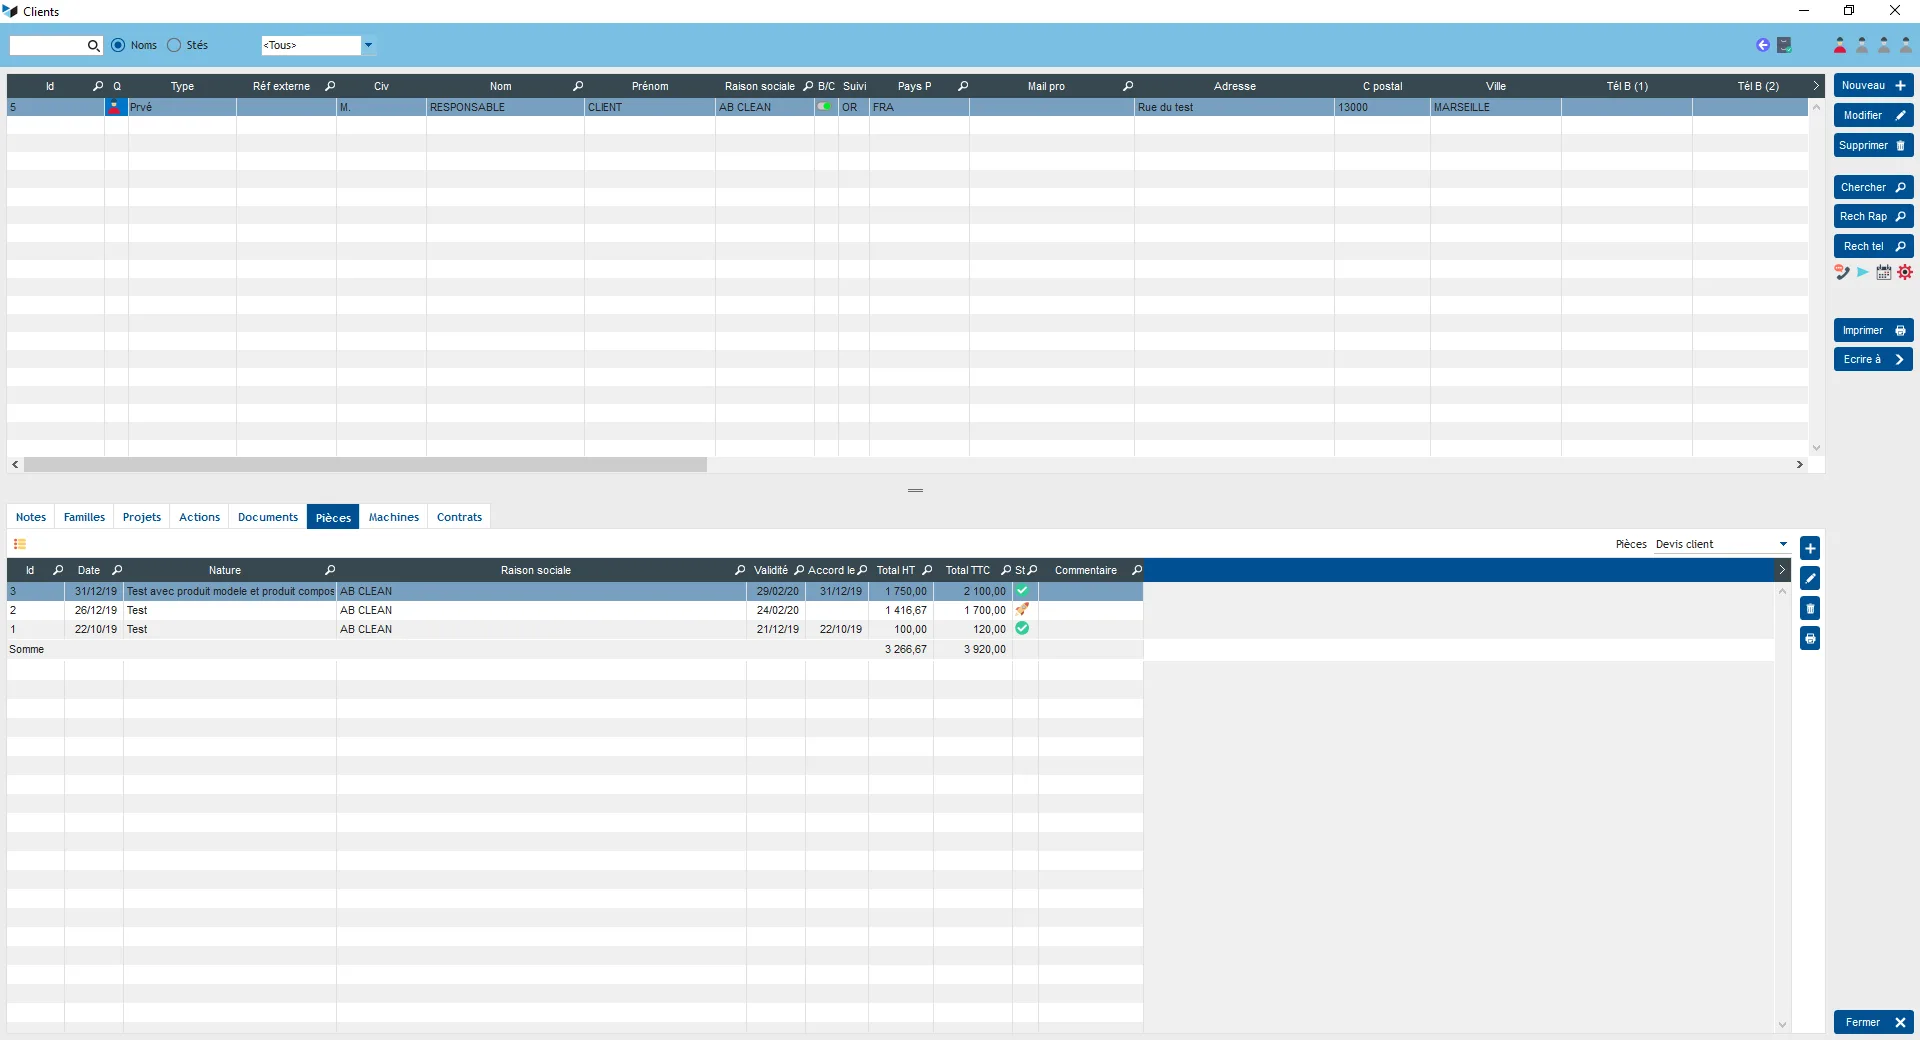Click the green circle status icon for pièce 1
This screenshot has height=1040, width=1920.
pyautogui.click(x=1022, y=628)
